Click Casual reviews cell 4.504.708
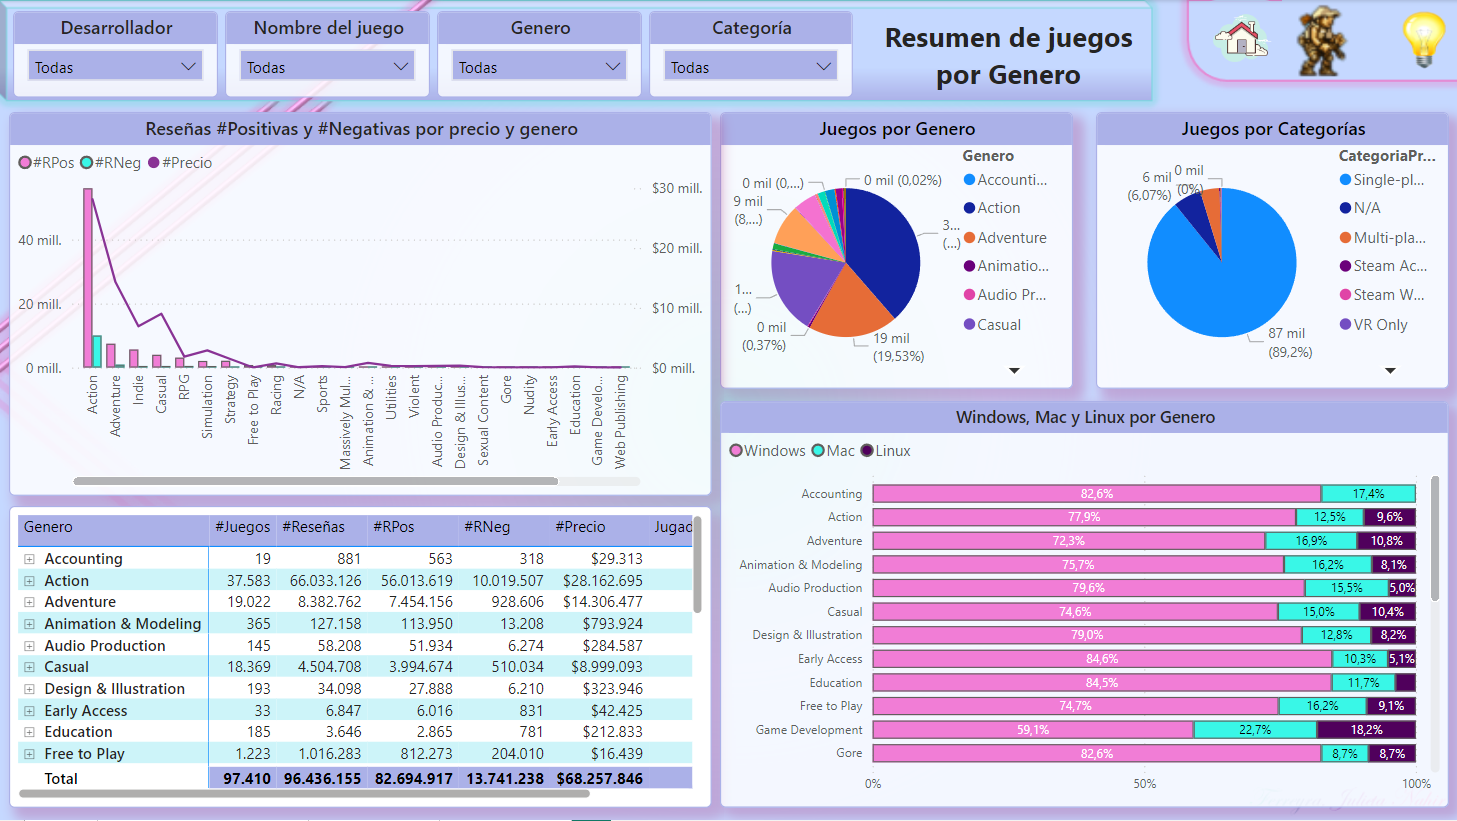1457x821 pixels. (x=329, y=667)
